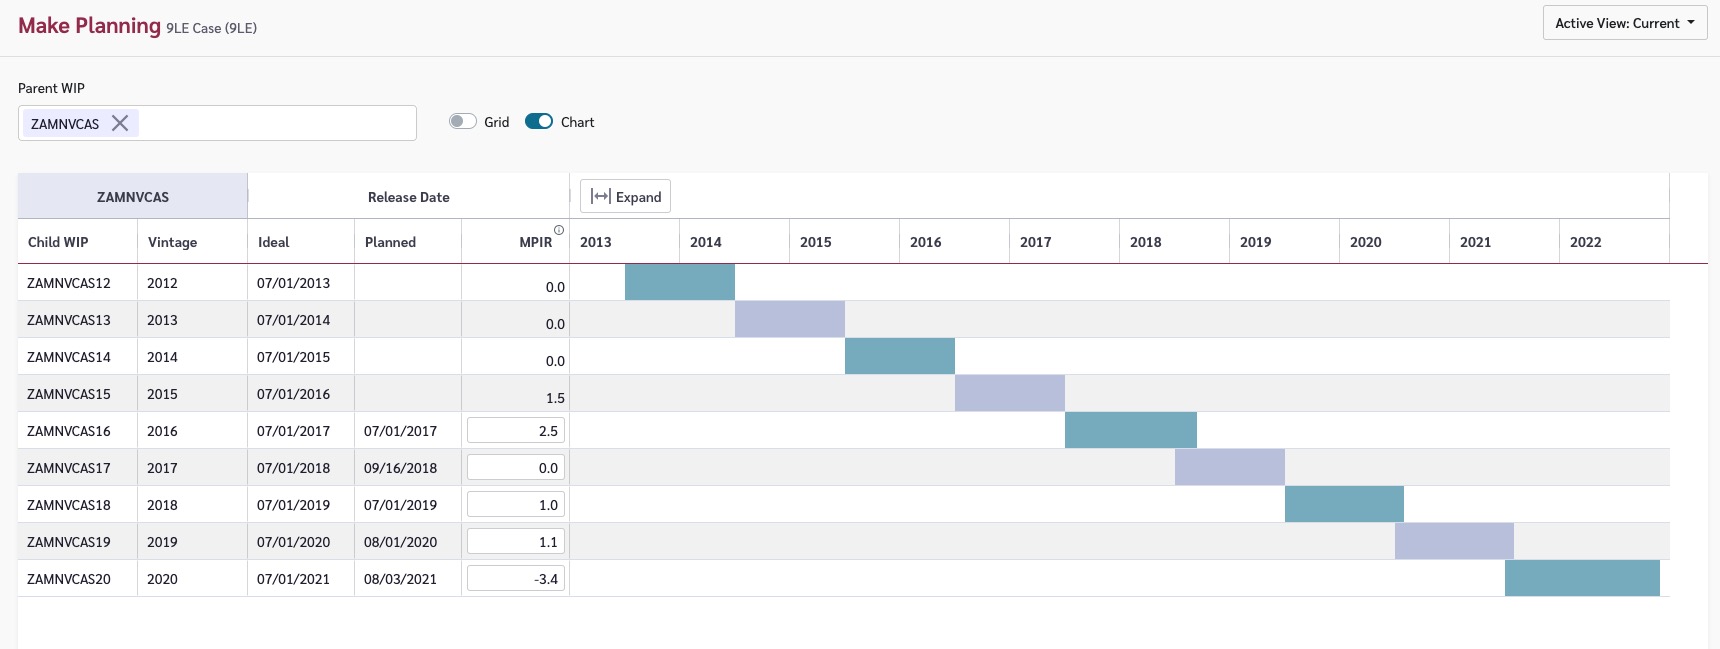Select the ZAMNVCAS12 timeline bar in chart
The height and width of the screenshot is (649, 1720).
[679, 282]
